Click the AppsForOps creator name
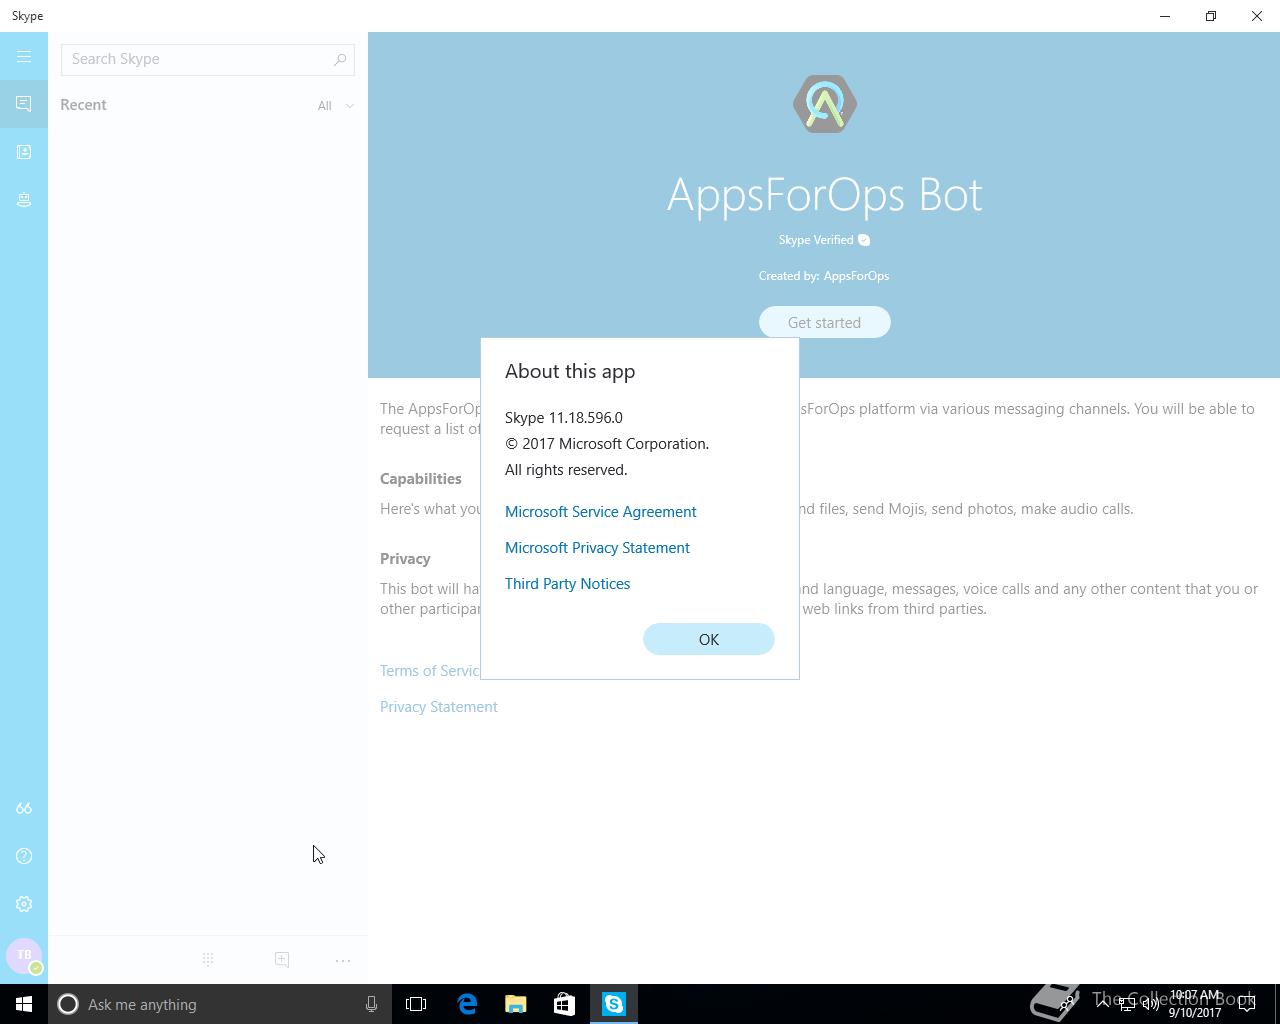The image size is (1280, 1024). (x=856, y=276)
